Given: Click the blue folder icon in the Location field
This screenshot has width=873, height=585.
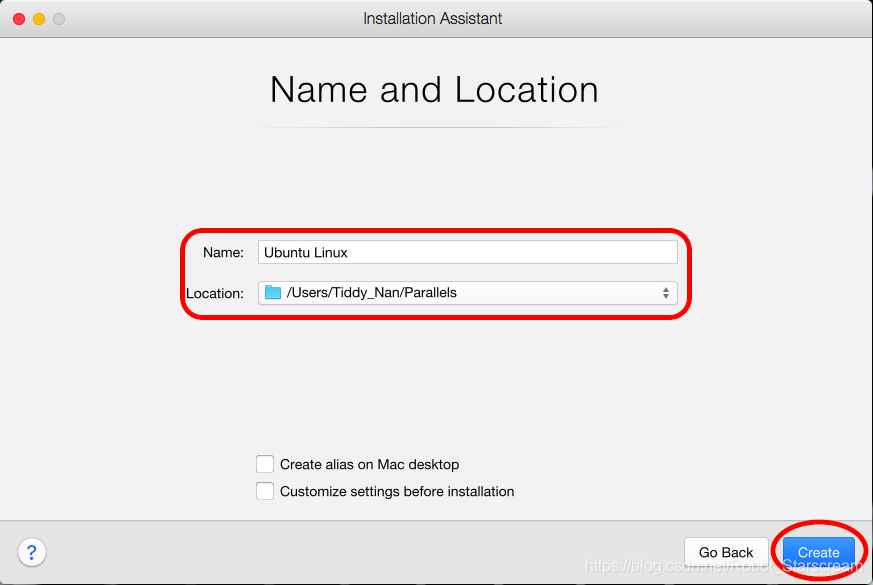Looking at the screenshot, I should click(x=273, y=292).
